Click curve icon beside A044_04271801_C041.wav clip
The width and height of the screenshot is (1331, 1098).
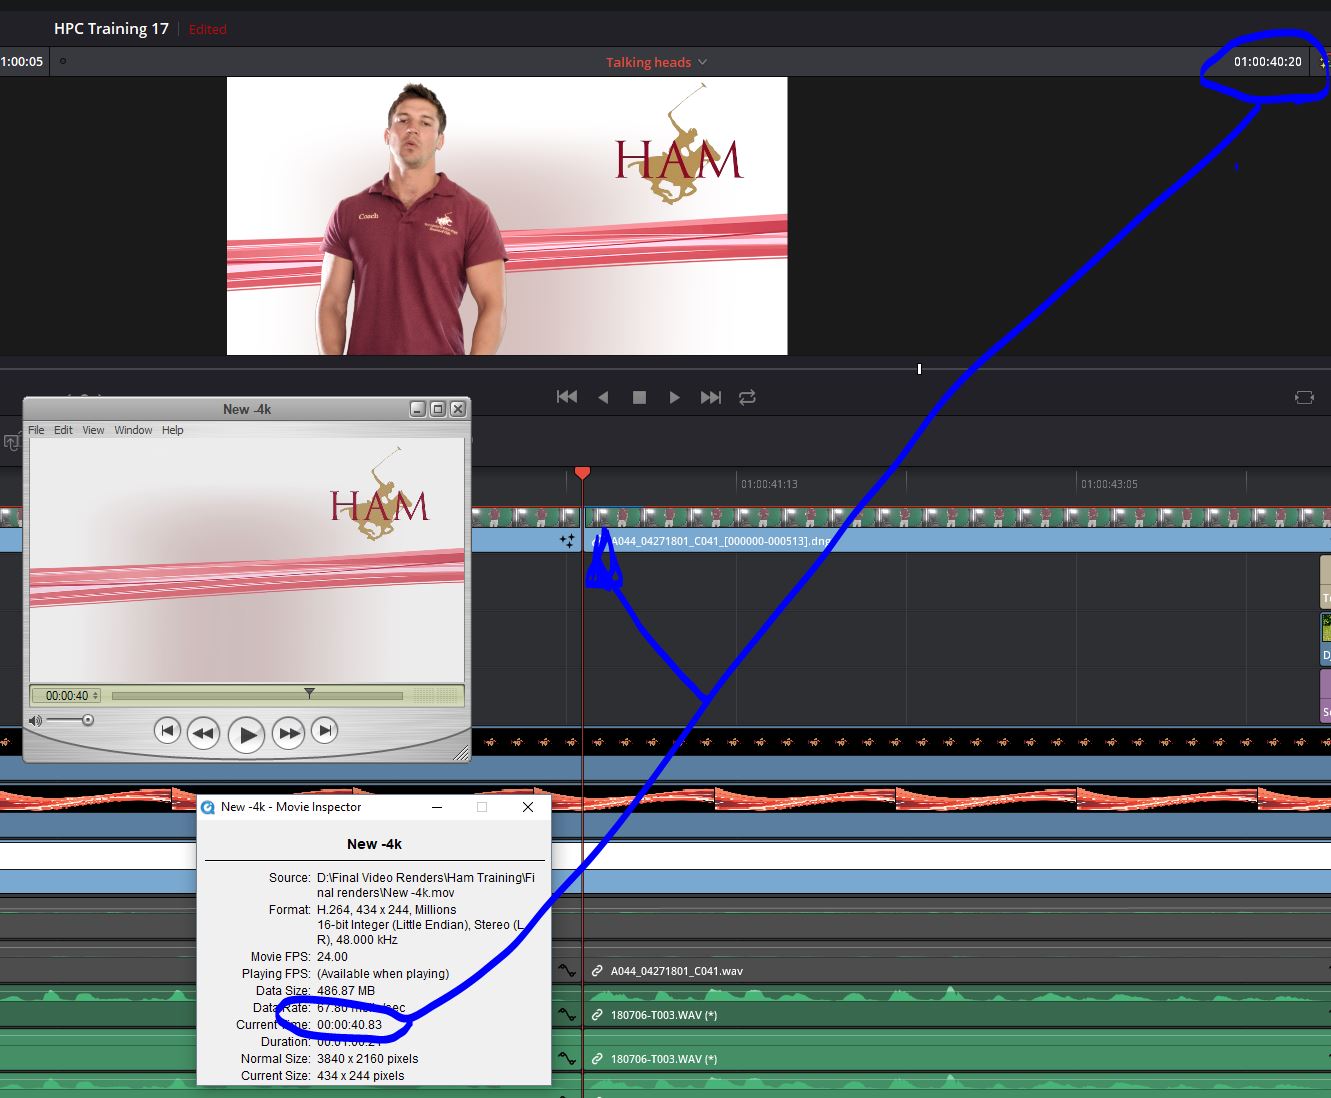(567, 970)
